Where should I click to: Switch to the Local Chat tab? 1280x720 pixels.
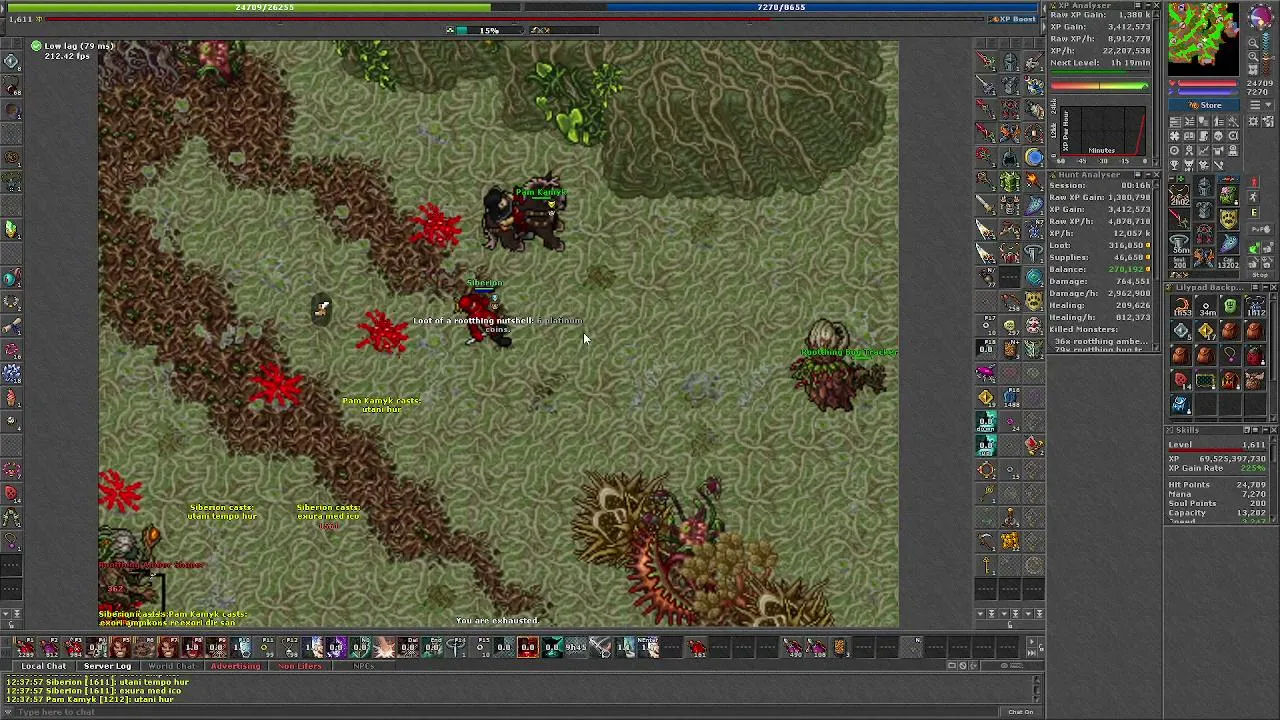(x=44, y=666)
